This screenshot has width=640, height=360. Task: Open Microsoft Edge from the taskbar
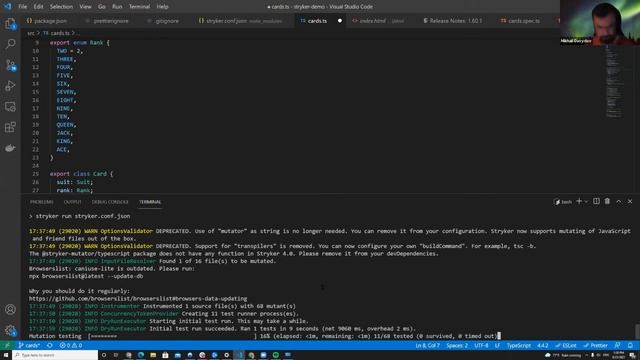coord(140,355)
